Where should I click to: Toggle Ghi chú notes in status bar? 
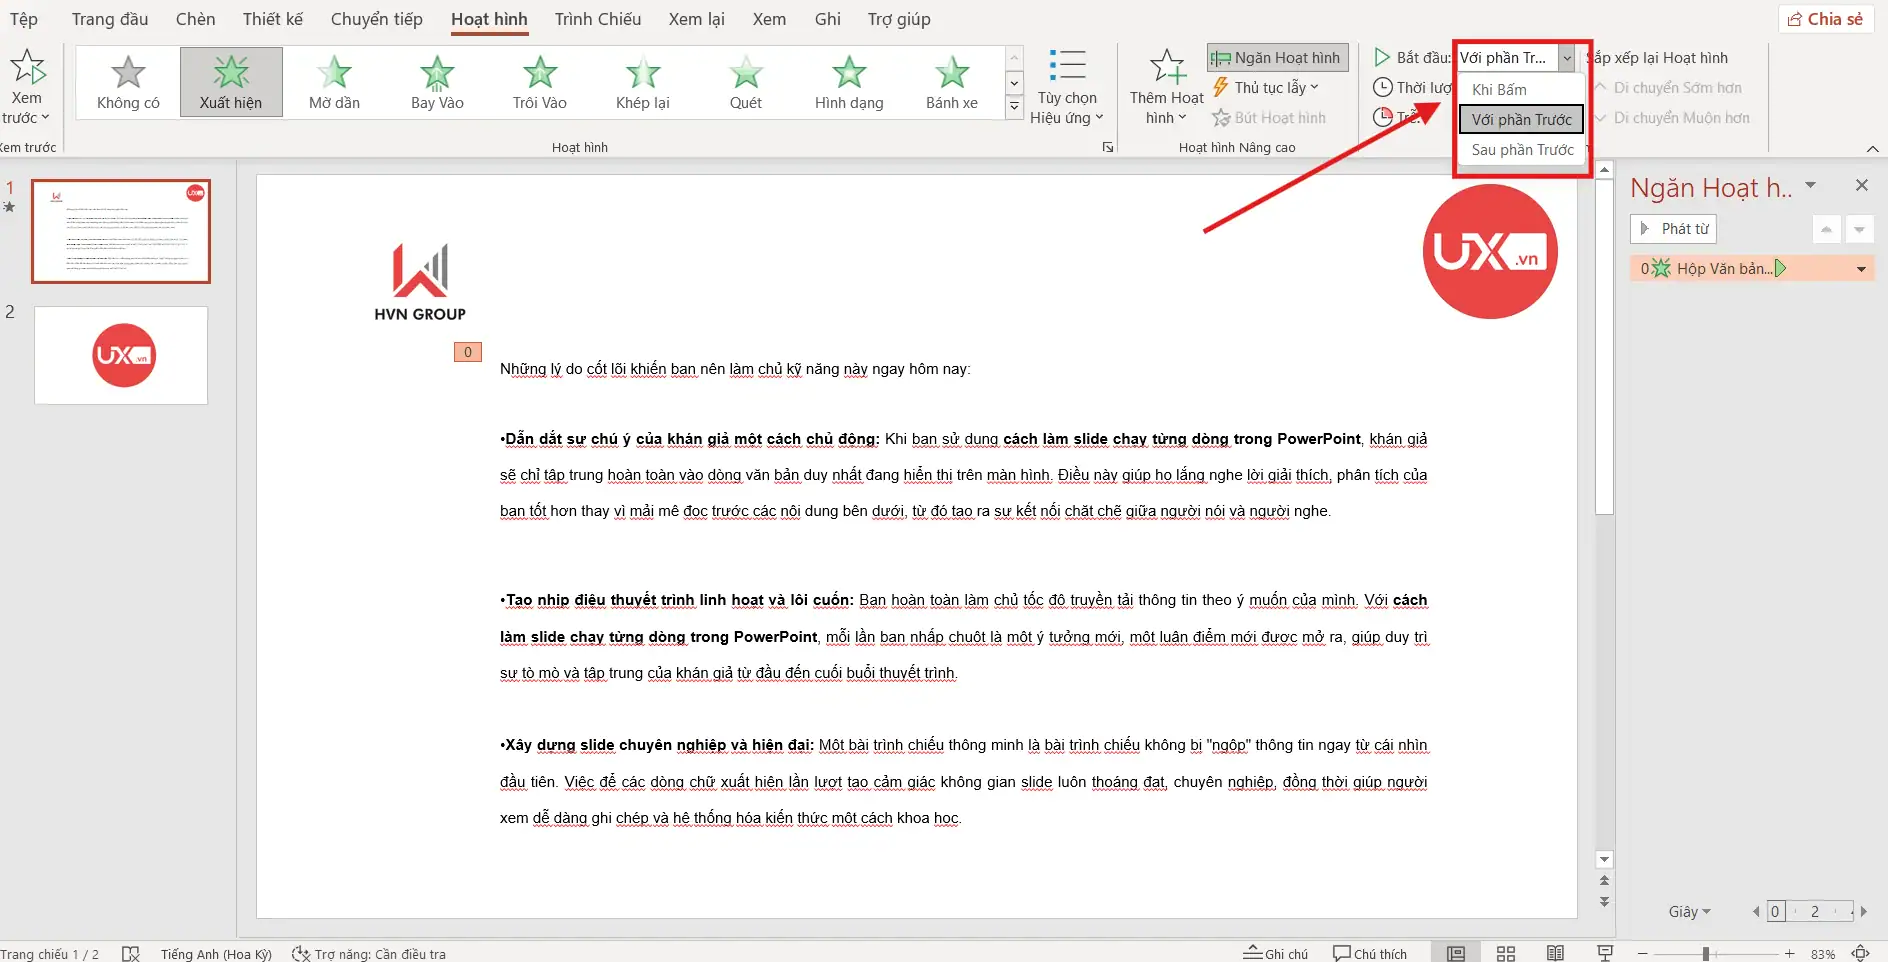pyautogui.click(x=1276, y=953)
